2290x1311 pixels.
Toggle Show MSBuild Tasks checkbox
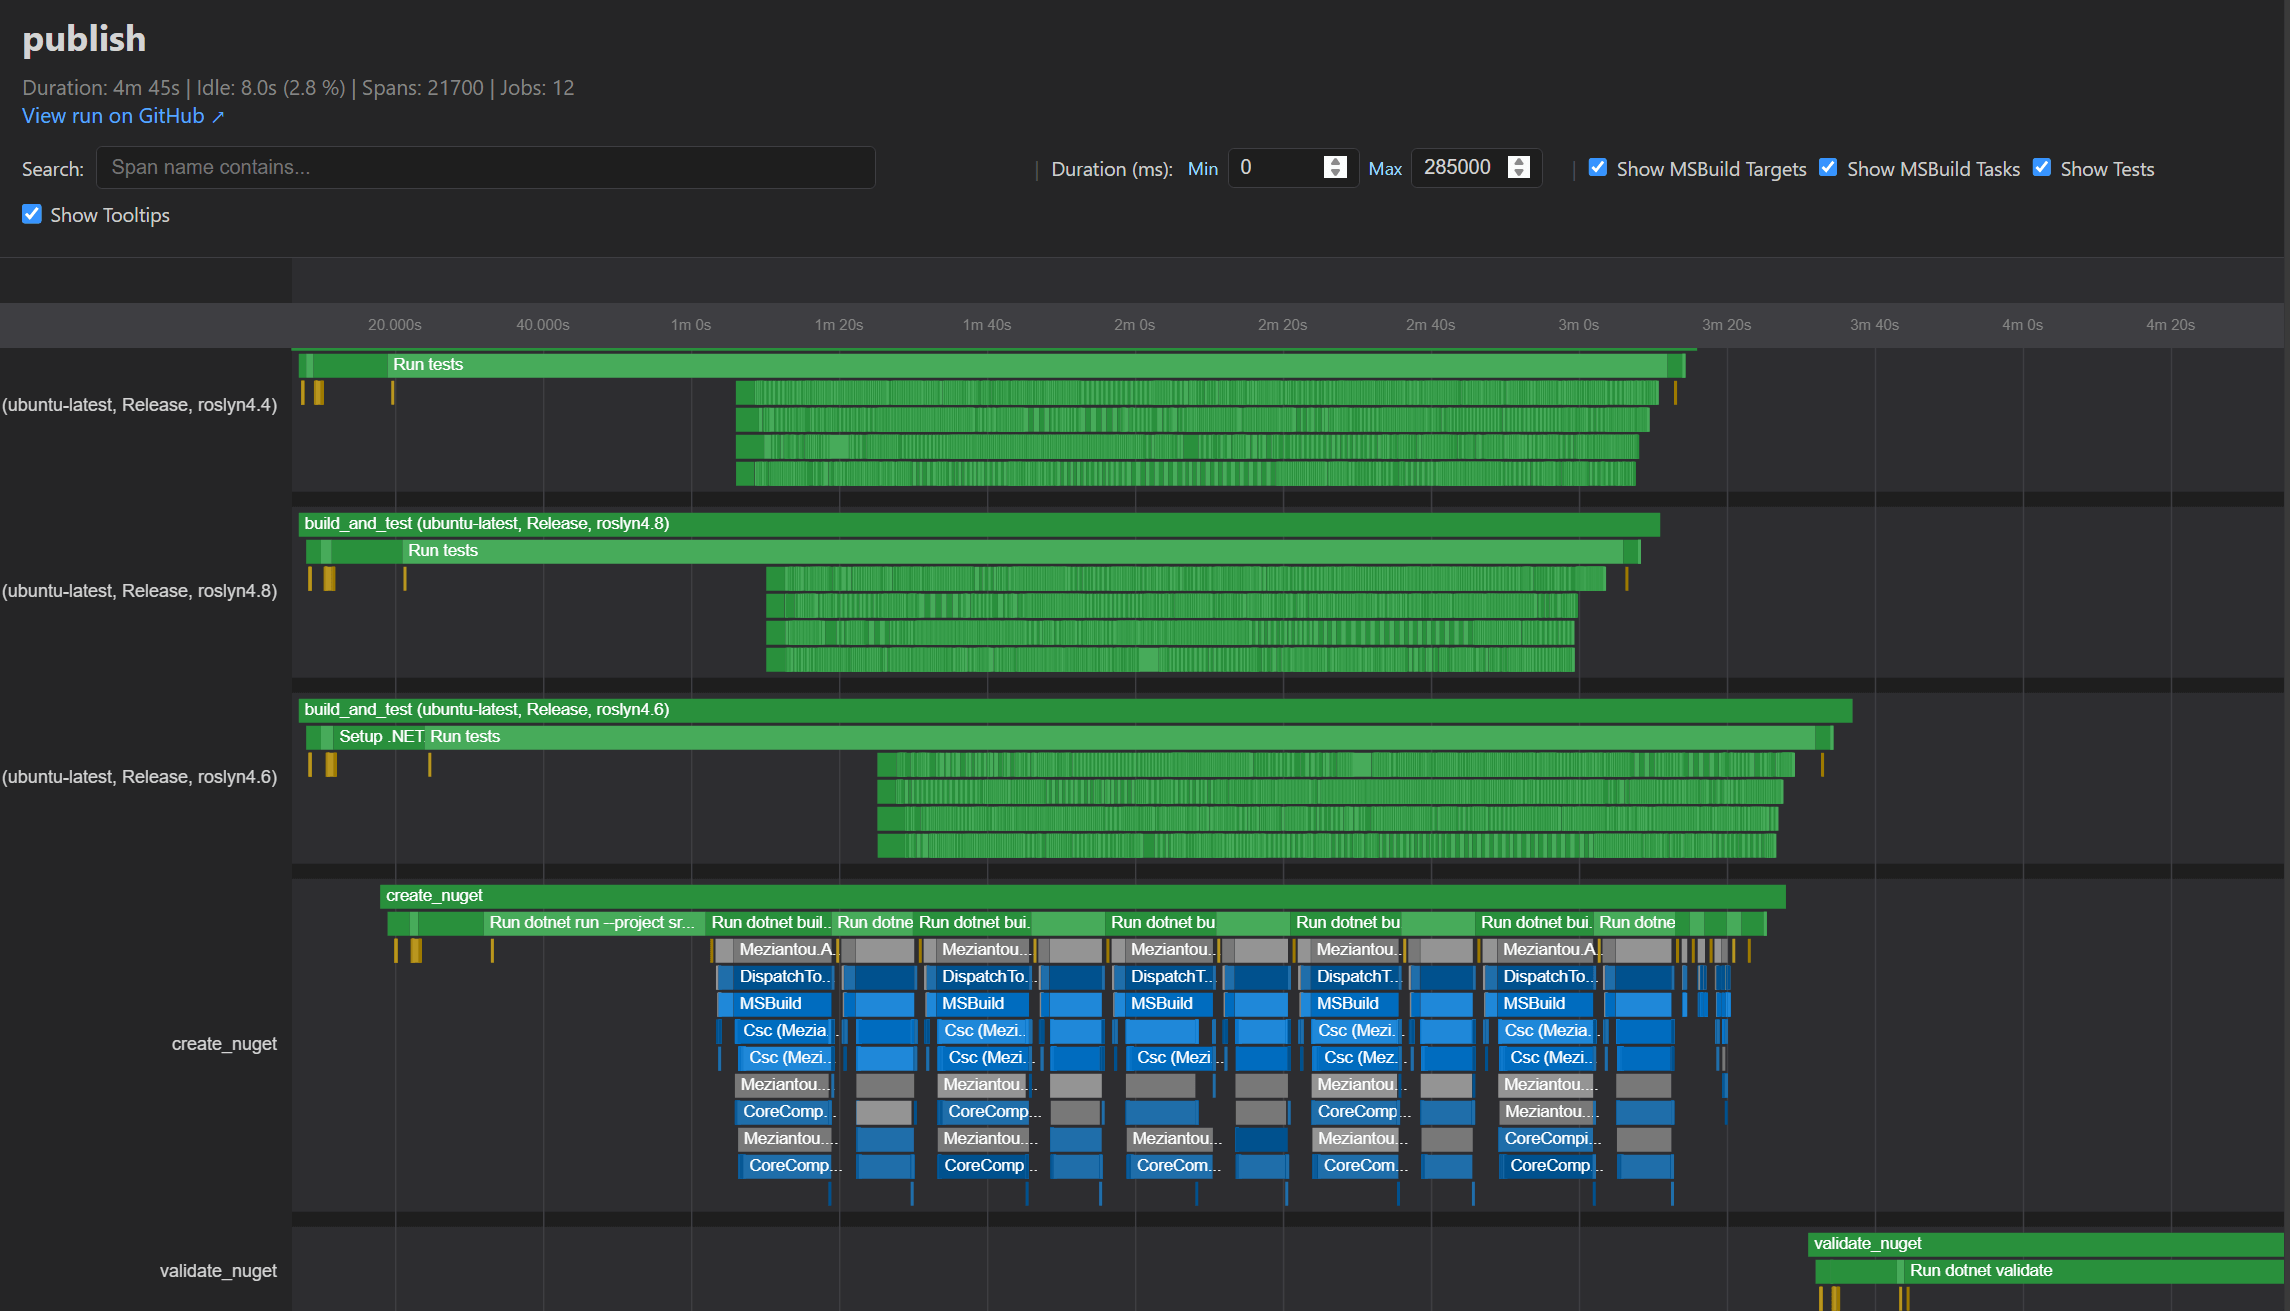coord(1828,168)
